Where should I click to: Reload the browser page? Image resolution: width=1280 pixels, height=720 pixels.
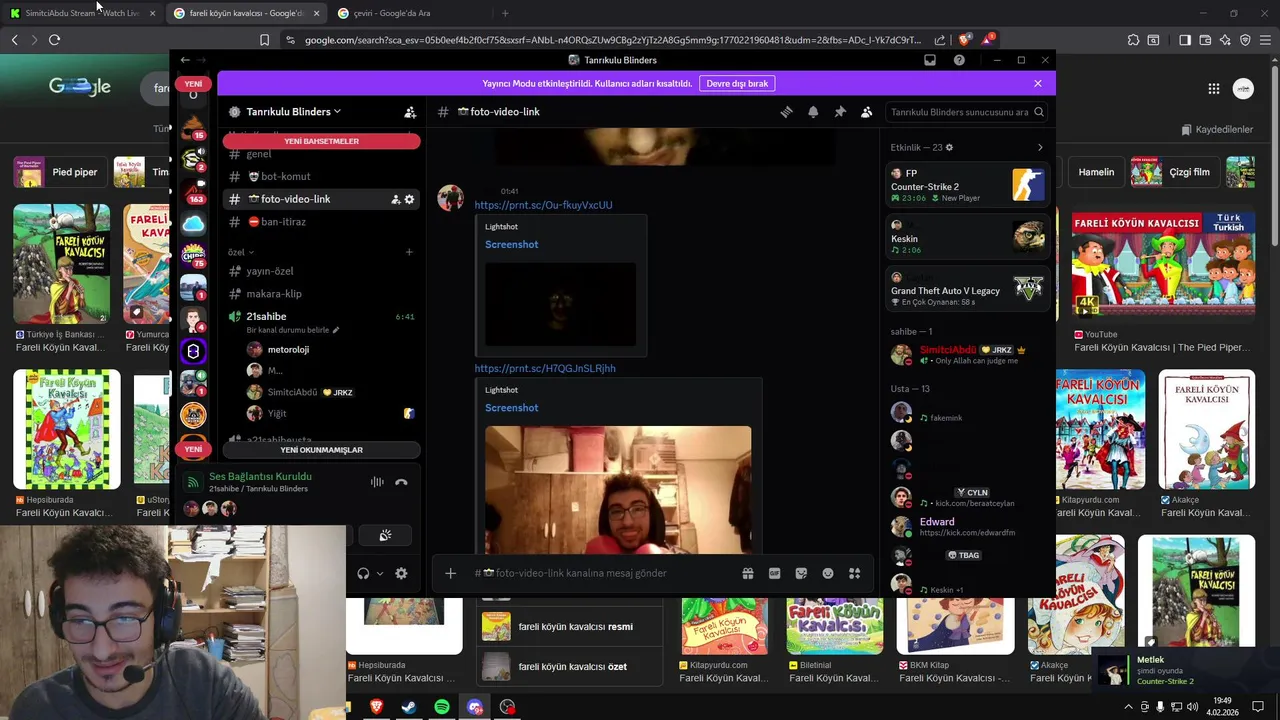pos(54,40)
